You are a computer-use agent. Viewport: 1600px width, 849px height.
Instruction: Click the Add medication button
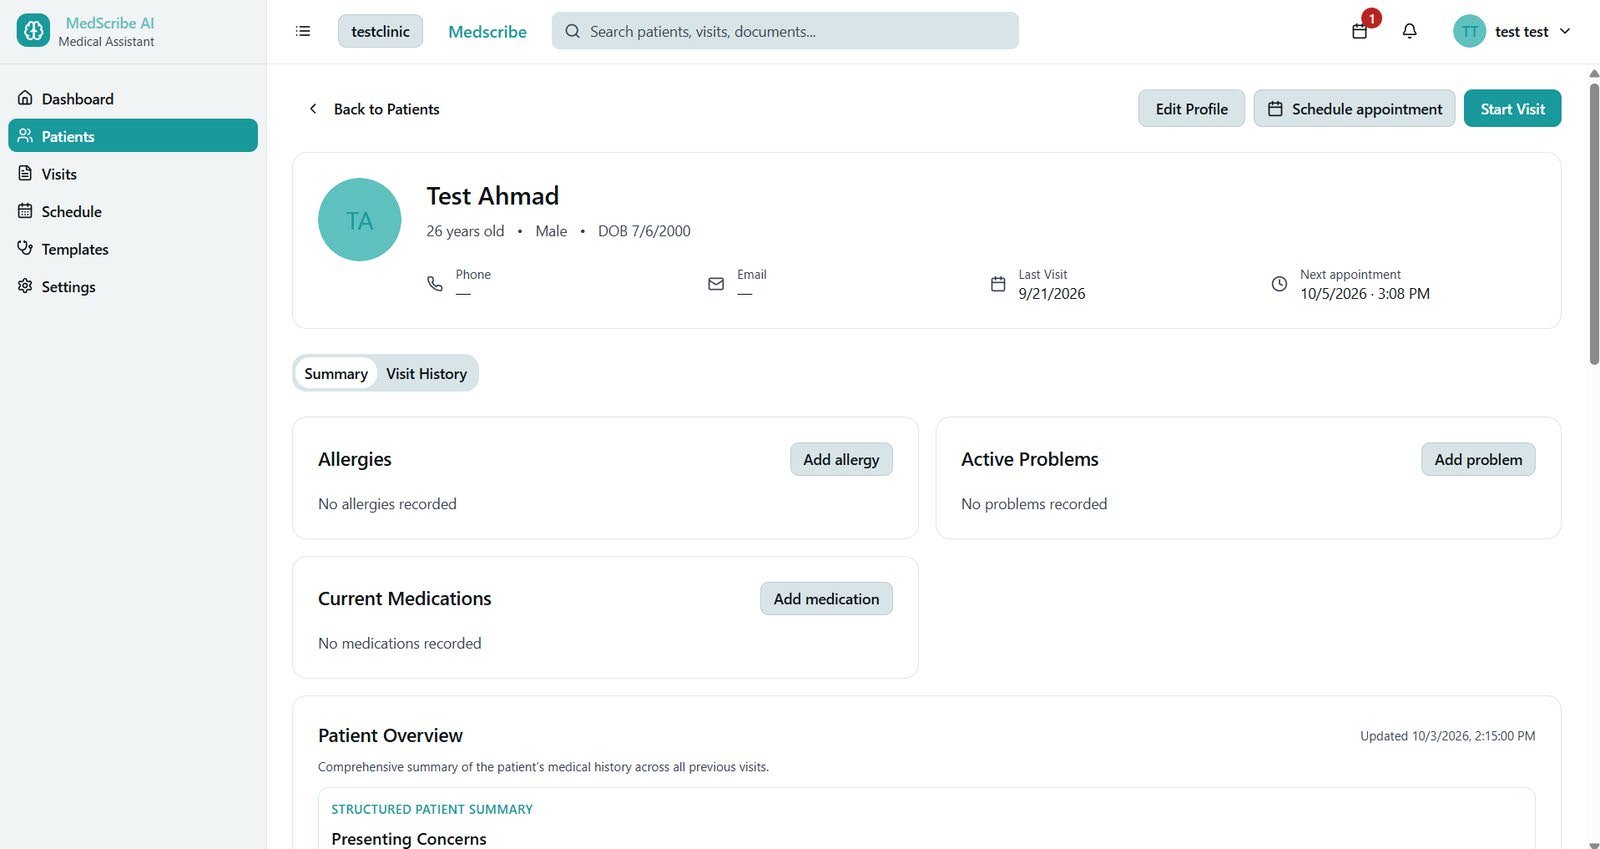(x=826, y=599)
